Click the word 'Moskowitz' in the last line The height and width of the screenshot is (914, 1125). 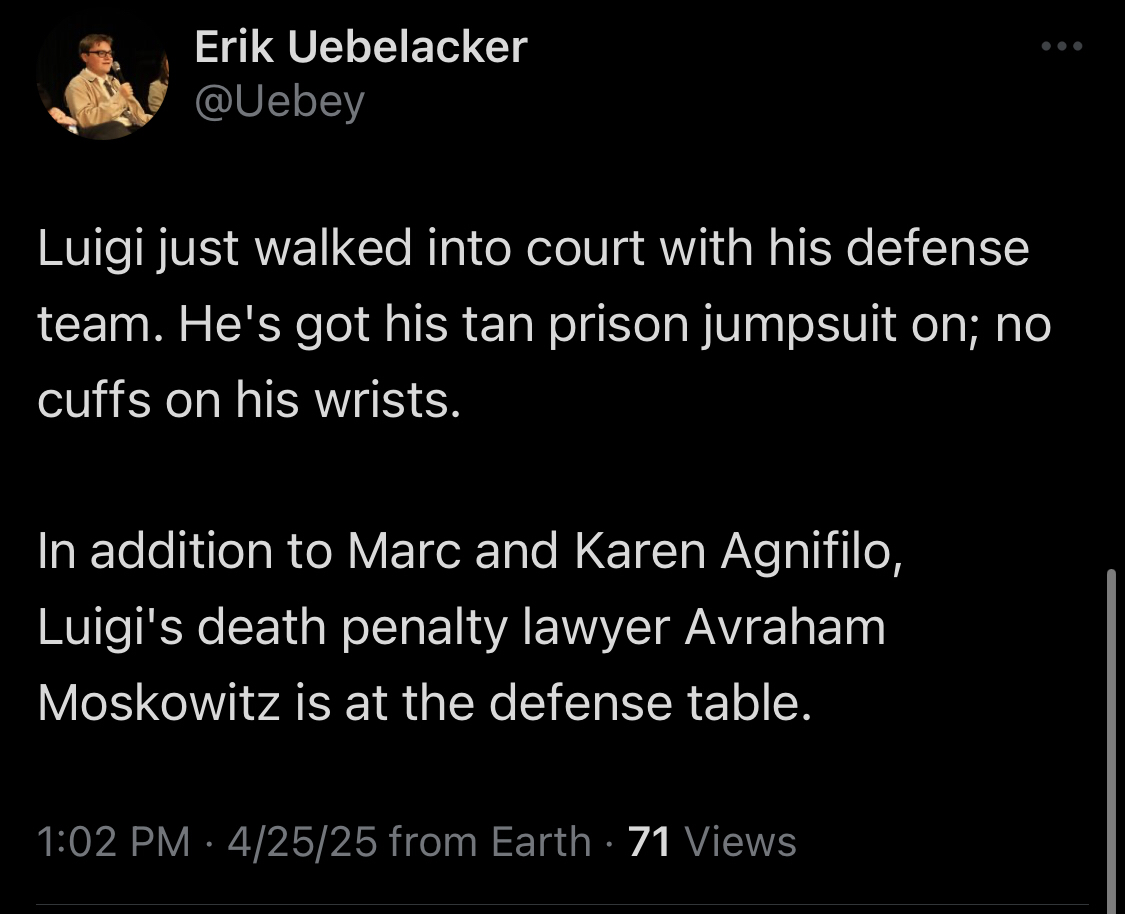coord(159,702)
